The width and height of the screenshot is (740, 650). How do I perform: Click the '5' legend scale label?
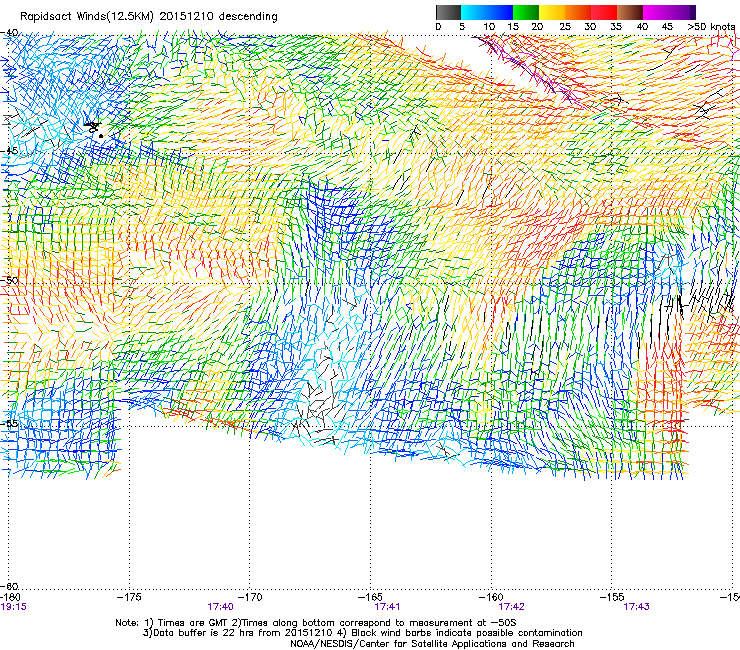coord(462,27)
